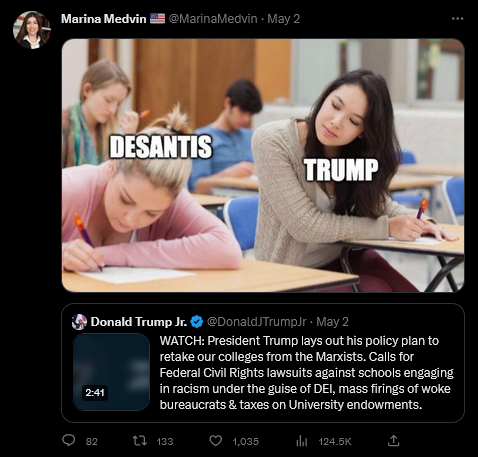The image size is (478, 457).
Task: Open the May 2 tweet timestamp
Action: point(284,19)
